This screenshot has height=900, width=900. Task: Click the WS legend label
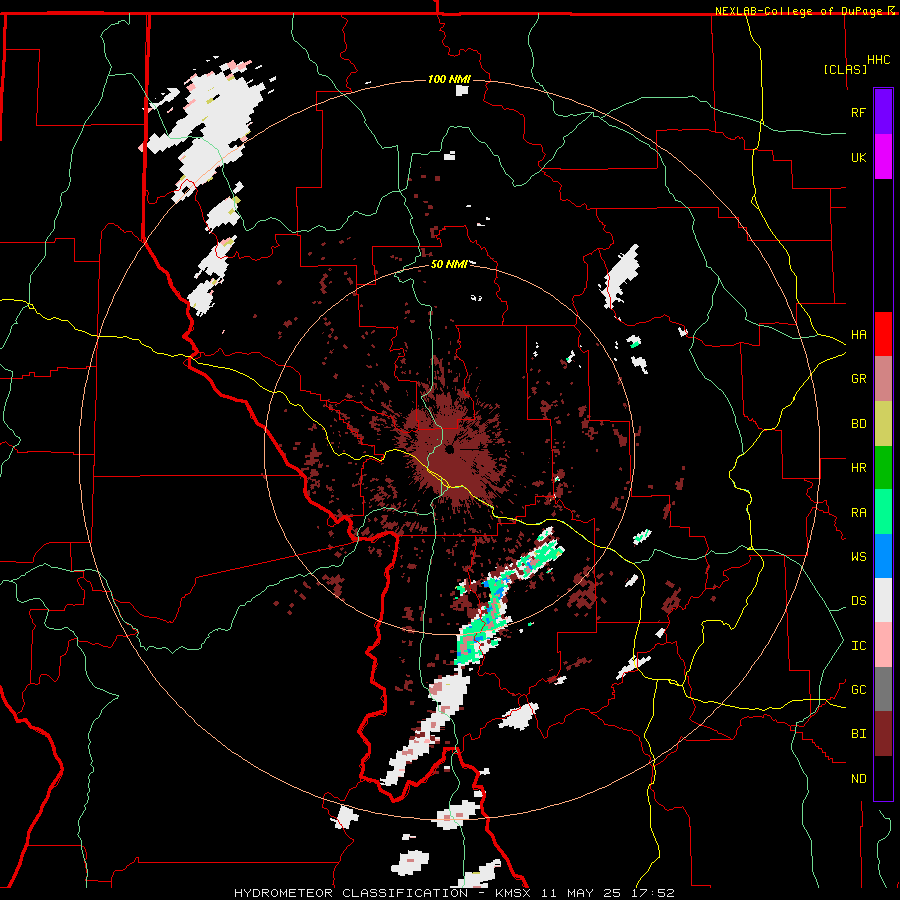point(858,557)
